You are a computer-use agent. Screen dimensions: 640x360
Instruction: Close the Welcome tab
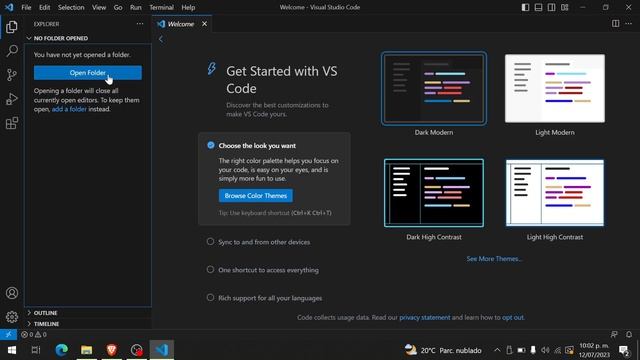(204, 24)
